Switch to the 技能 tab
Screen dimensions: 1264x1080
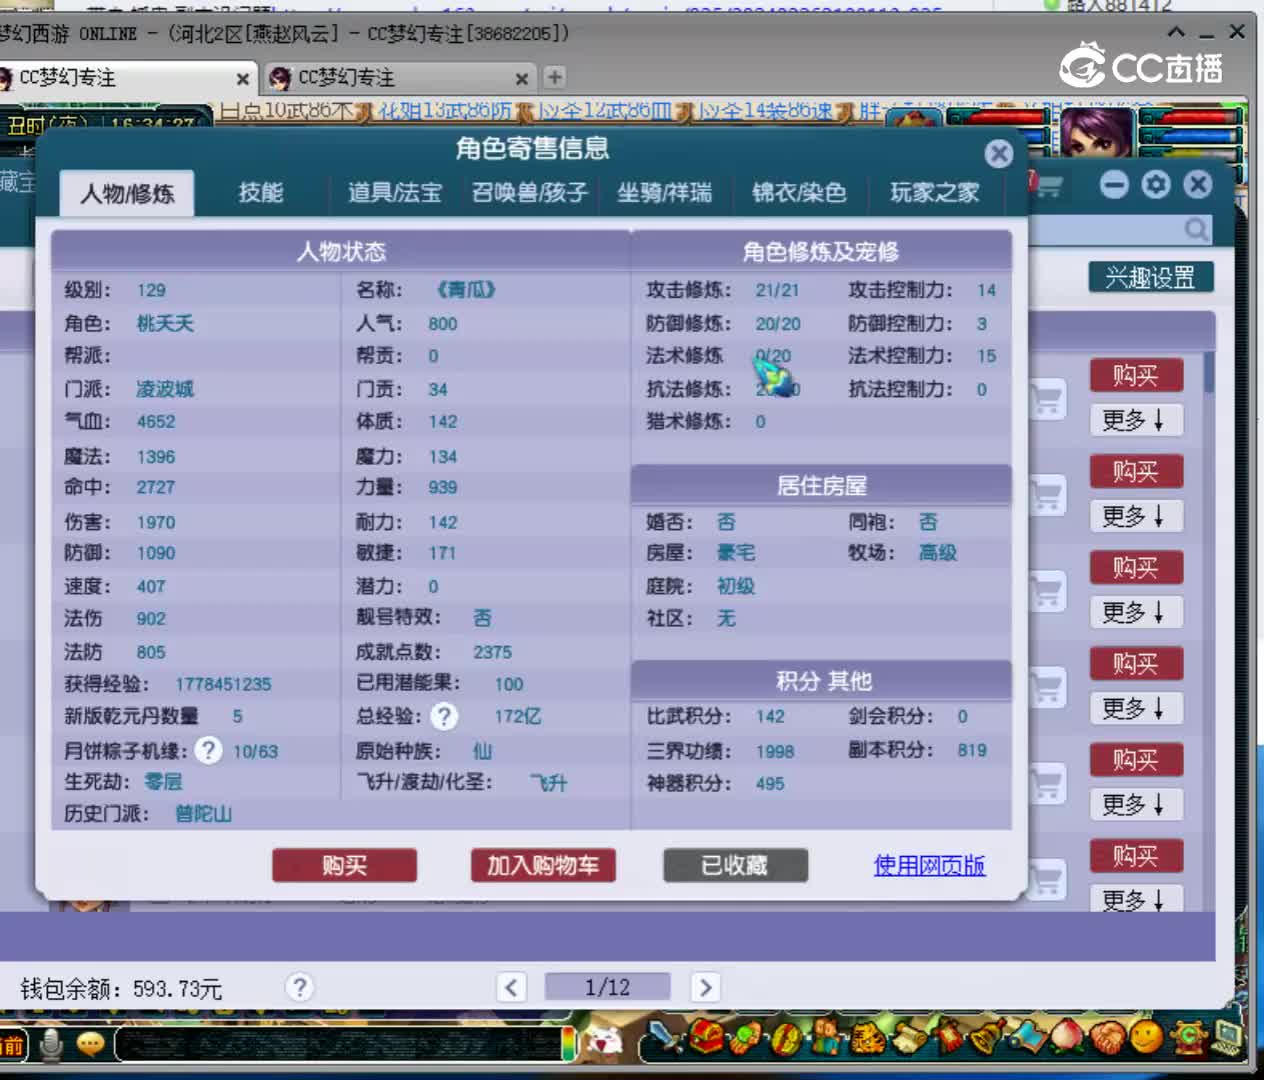click(x=261, y=192)
